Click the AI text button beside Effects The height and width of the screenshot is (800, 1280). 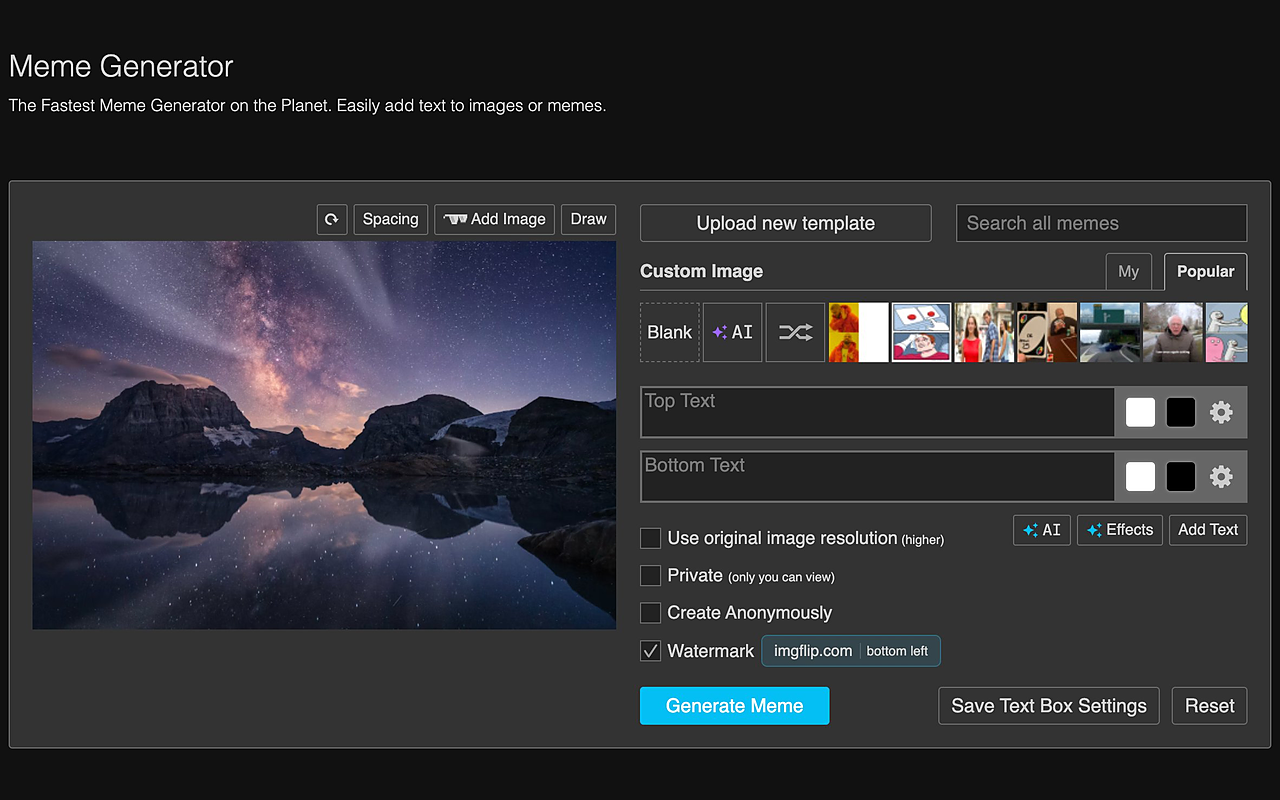pos(1042,530)
